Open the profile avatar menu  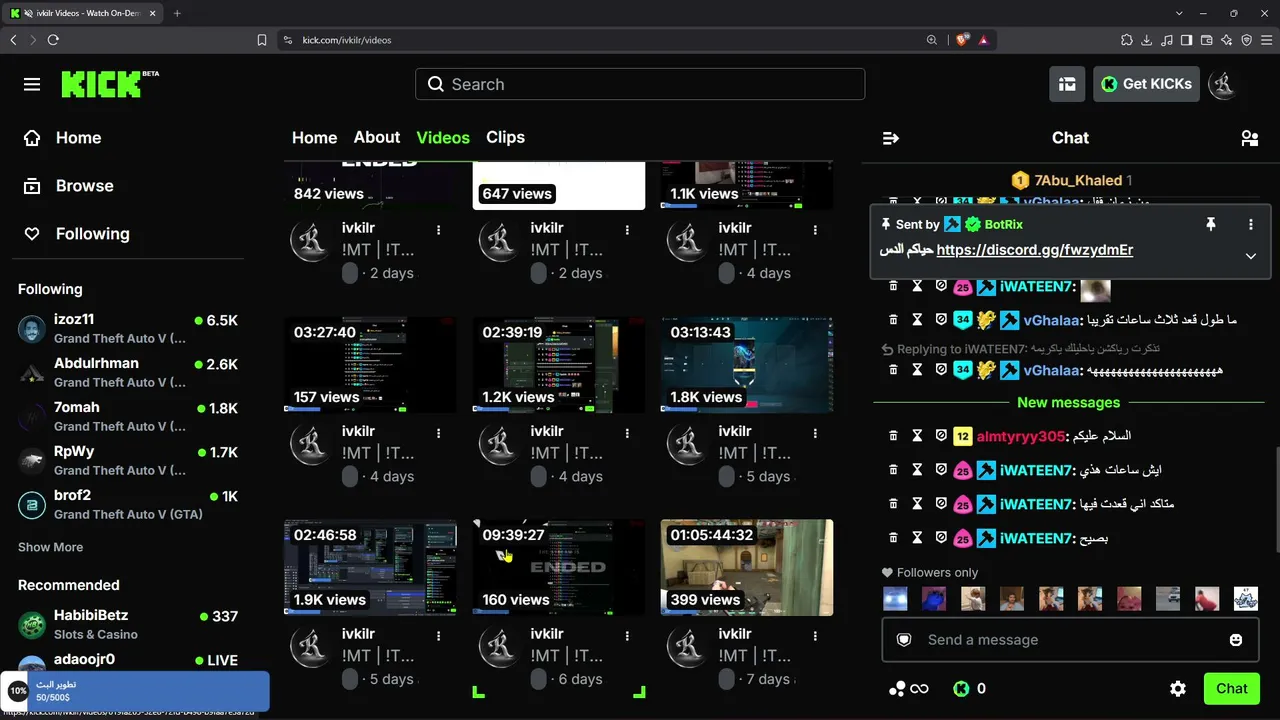(x=1222, y=84)
